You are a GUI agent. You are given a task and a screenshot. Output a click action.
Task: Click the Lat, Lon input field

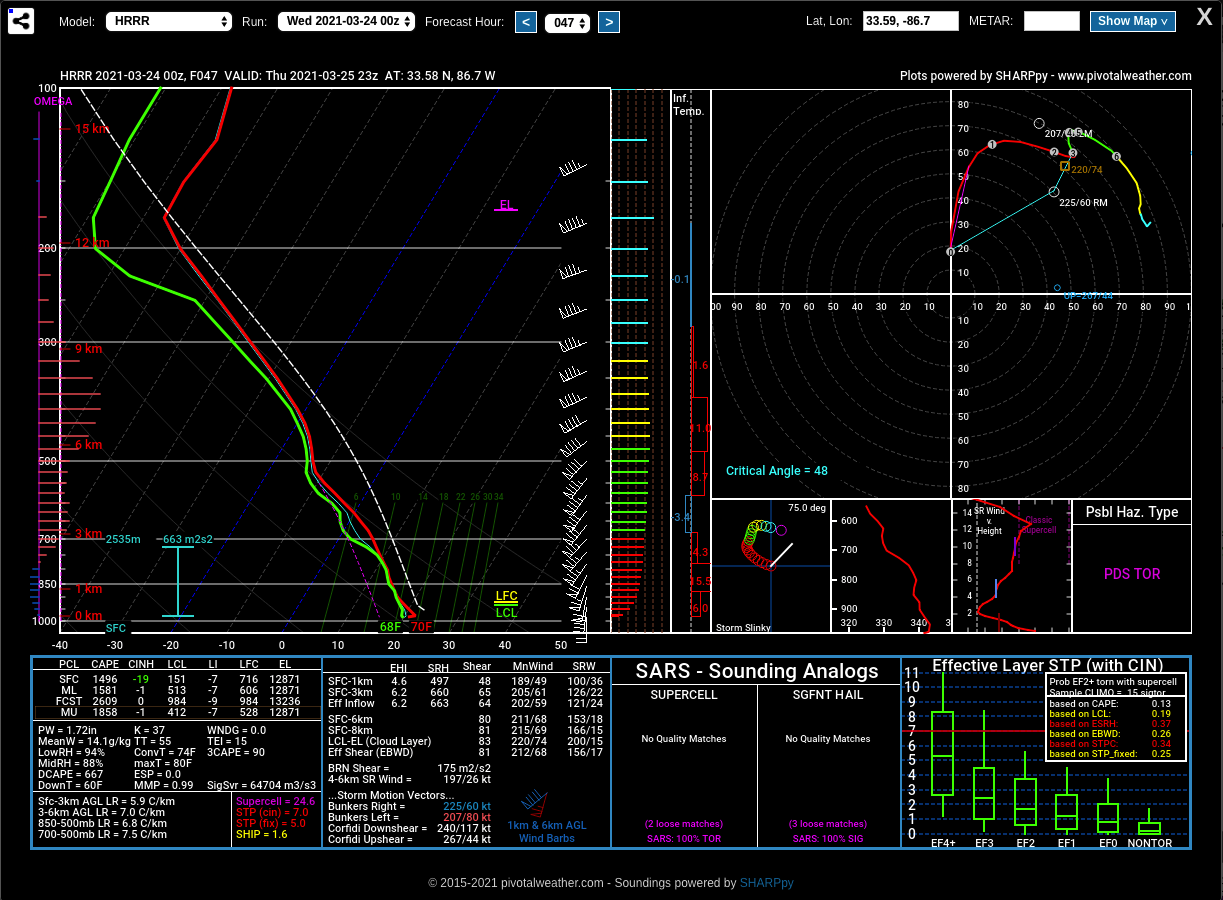910,21
